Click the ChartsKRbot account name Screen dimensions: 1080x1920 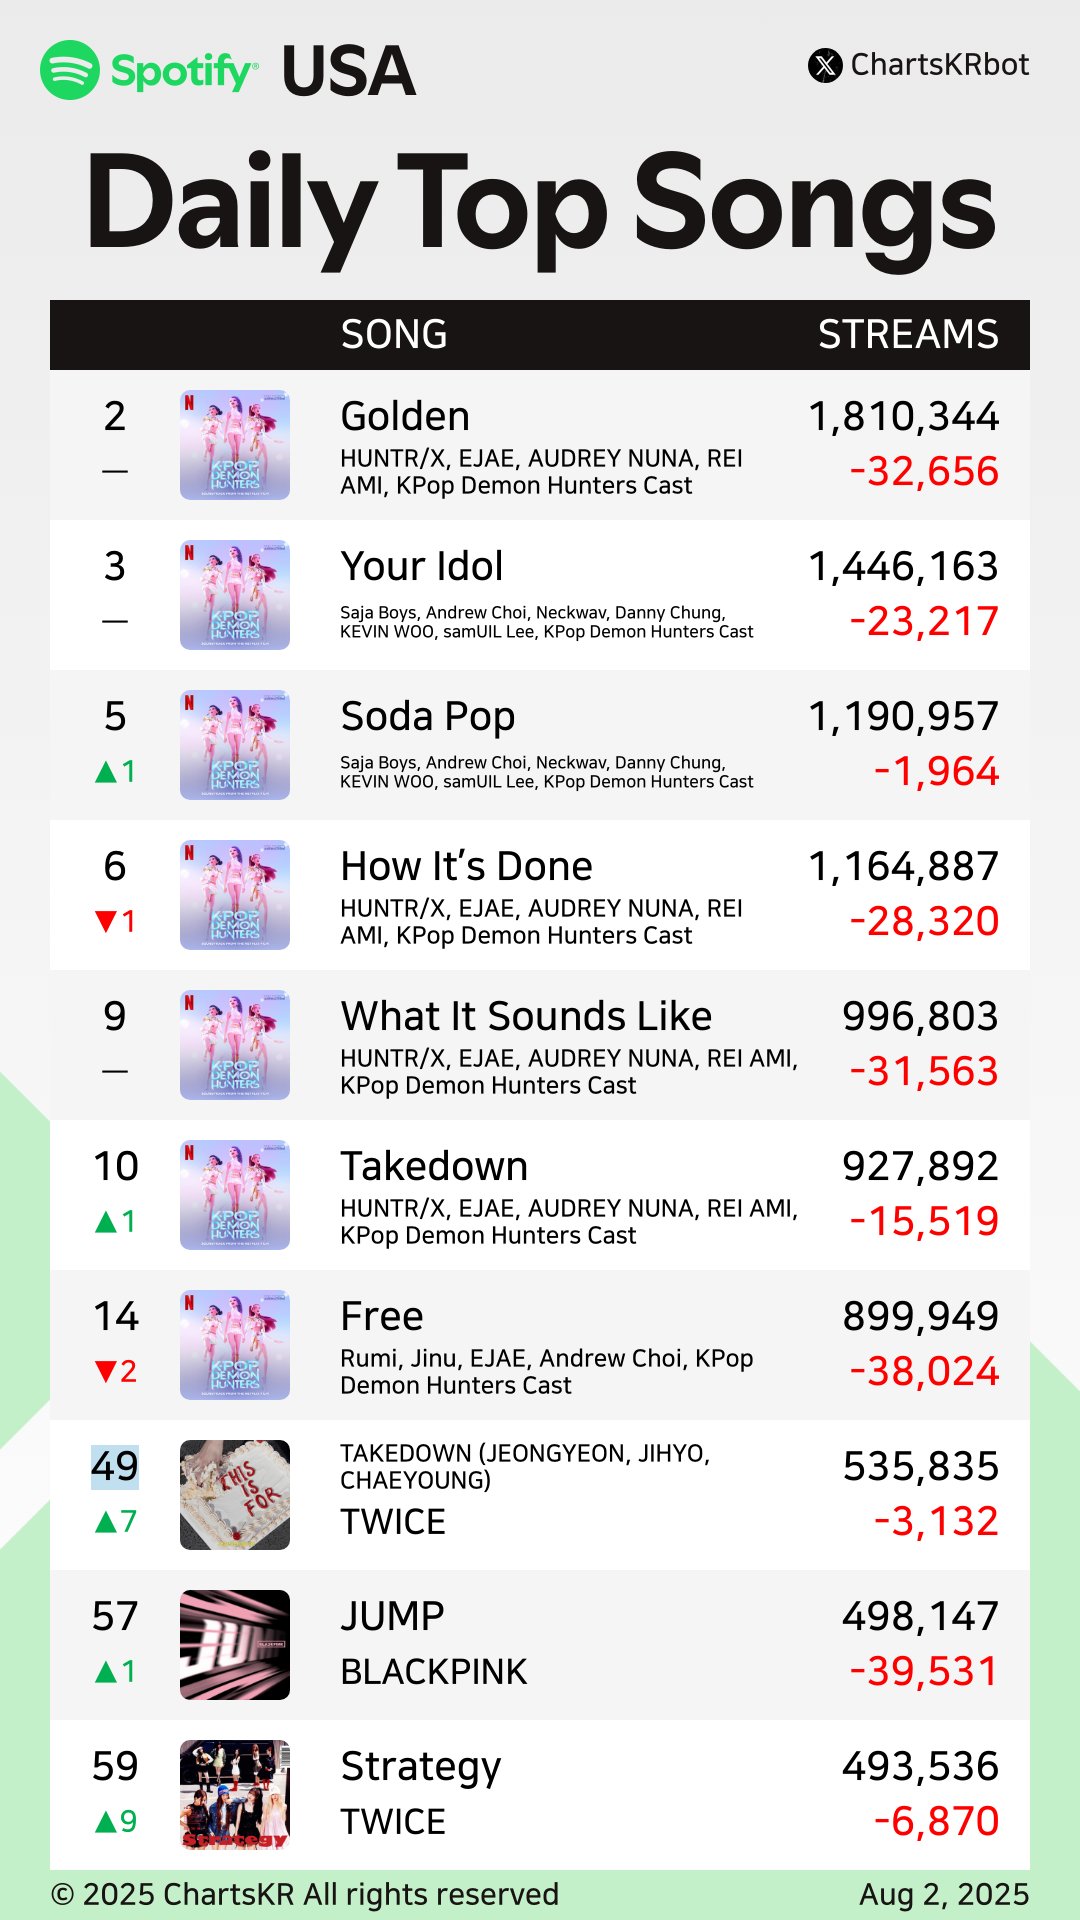939,65
